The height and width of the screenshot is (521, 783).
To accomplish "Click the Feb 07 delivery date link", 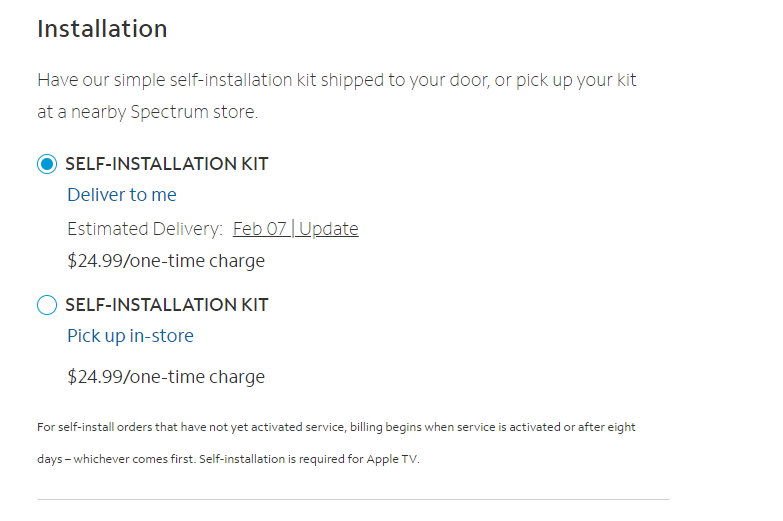I will pyautogui.click(x=259, y=229).
